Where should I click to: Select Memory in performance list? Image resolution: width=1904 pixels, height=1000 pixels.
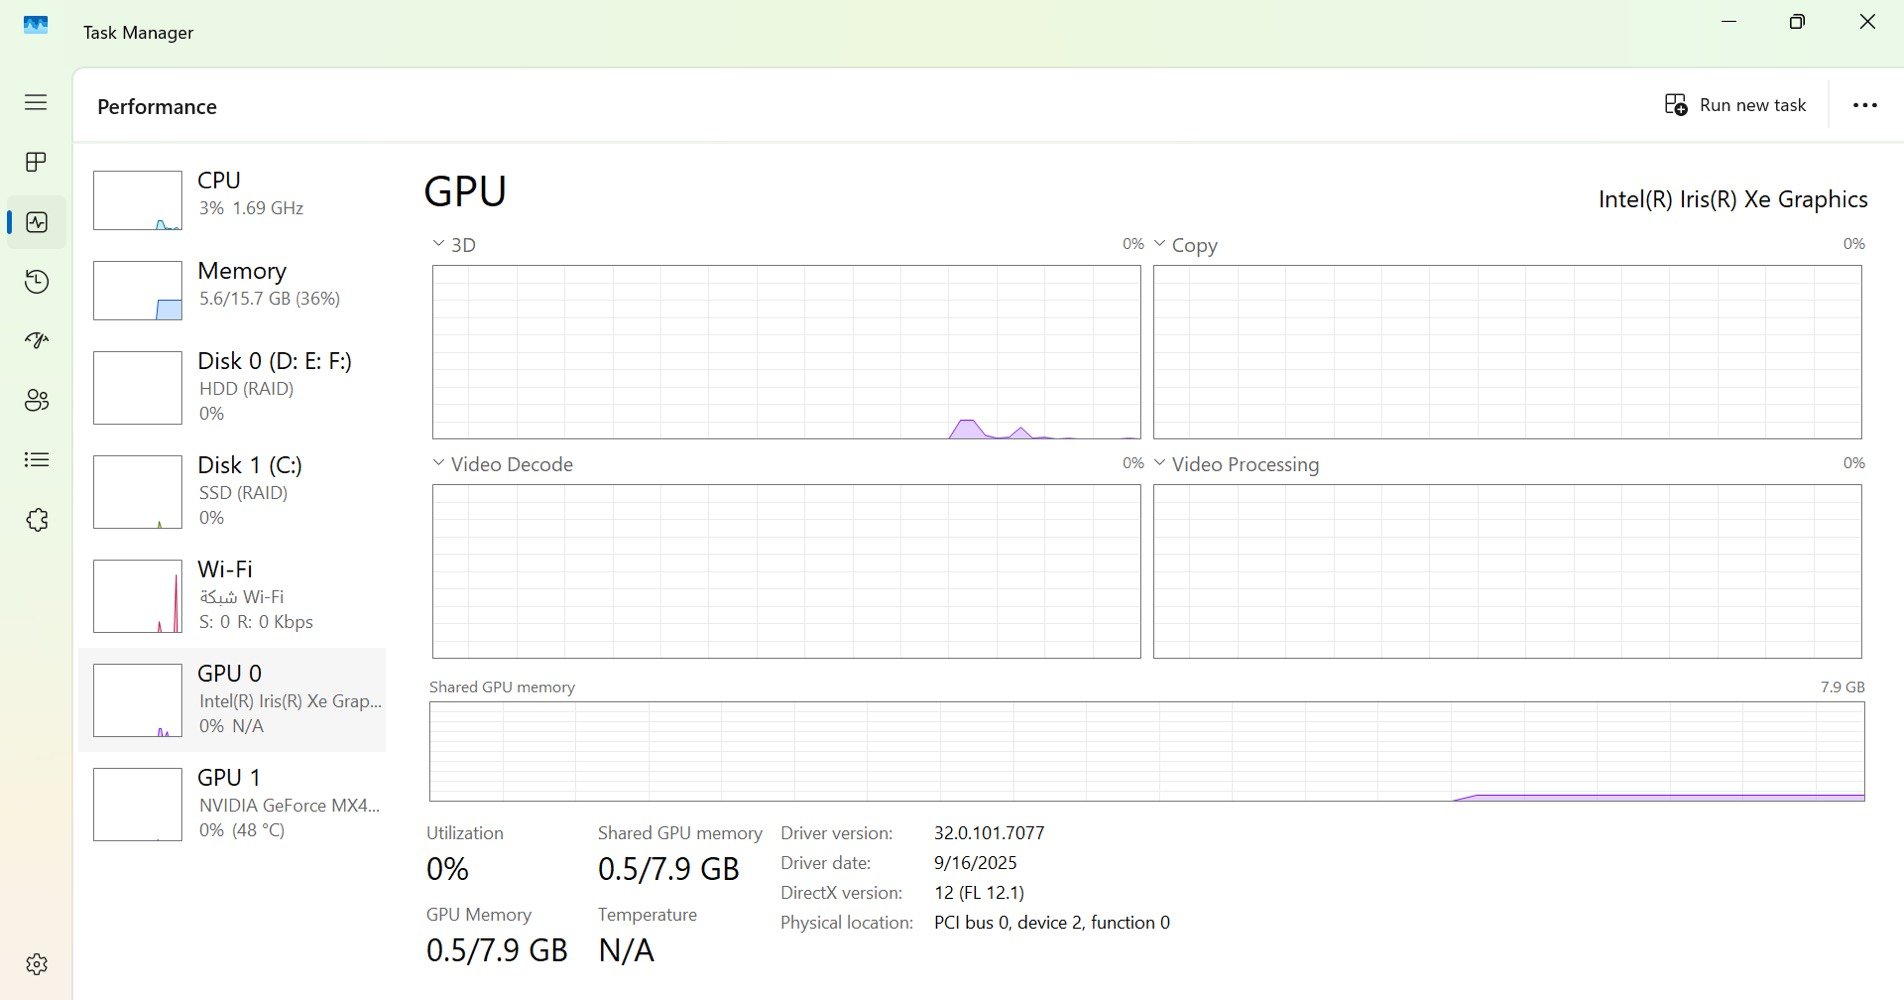(232, 290)
